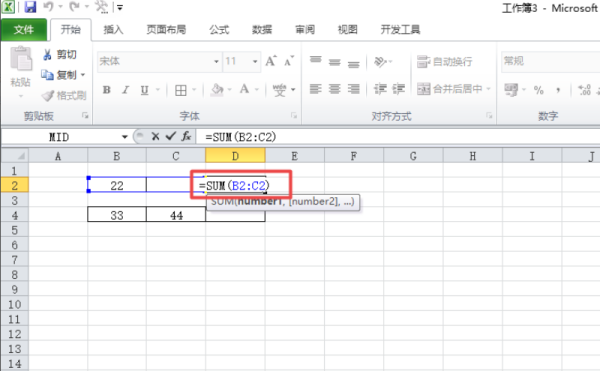
Task: Click the 复制 (Copy) button
Action: tap(59, 75)
